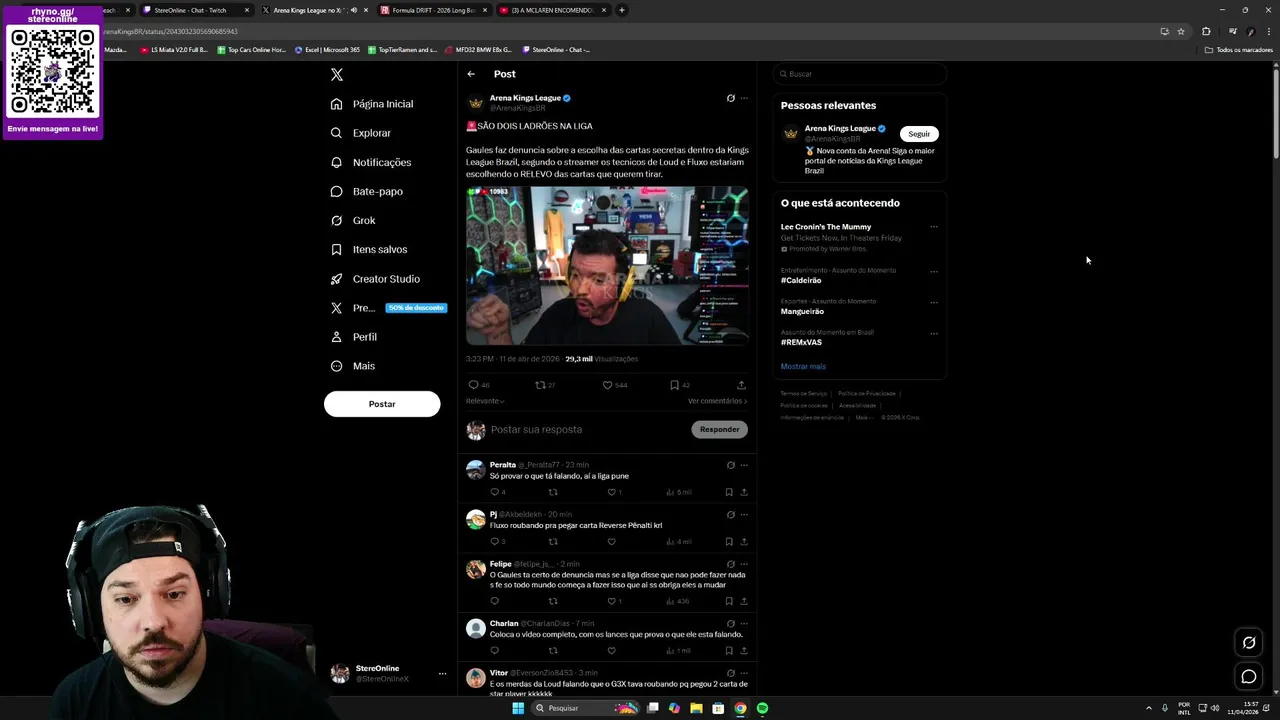Image resolution: width=1280 pixels, height=720 pixels.
Task: Open the #Caldeirão trending topic
Action: (801, 281)
